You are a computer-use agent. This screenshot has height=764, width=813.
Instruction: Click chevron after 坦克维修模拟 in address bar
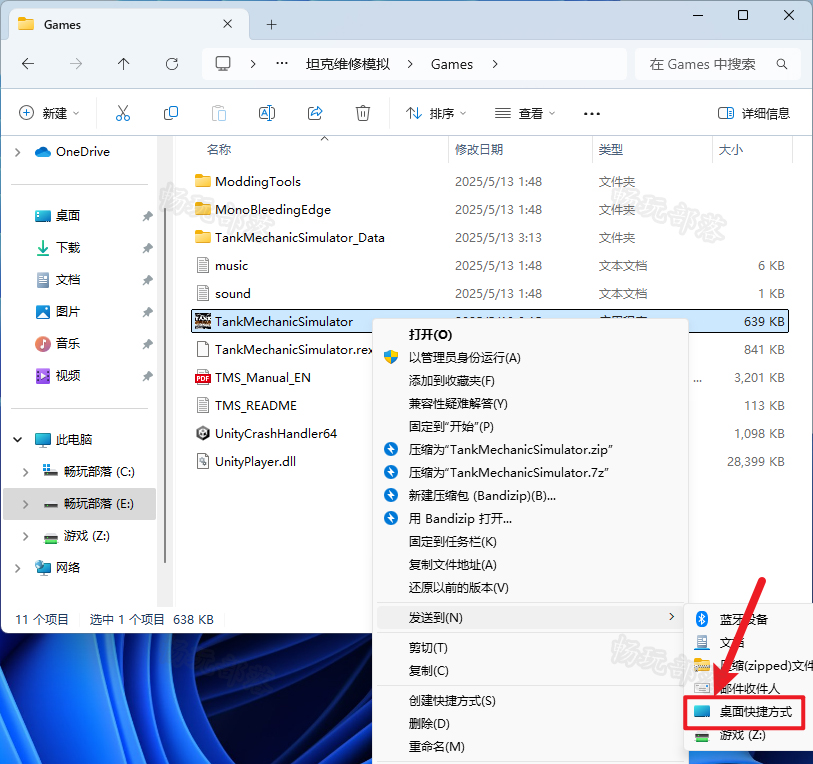pyautogui.click(x=410, y=64)
